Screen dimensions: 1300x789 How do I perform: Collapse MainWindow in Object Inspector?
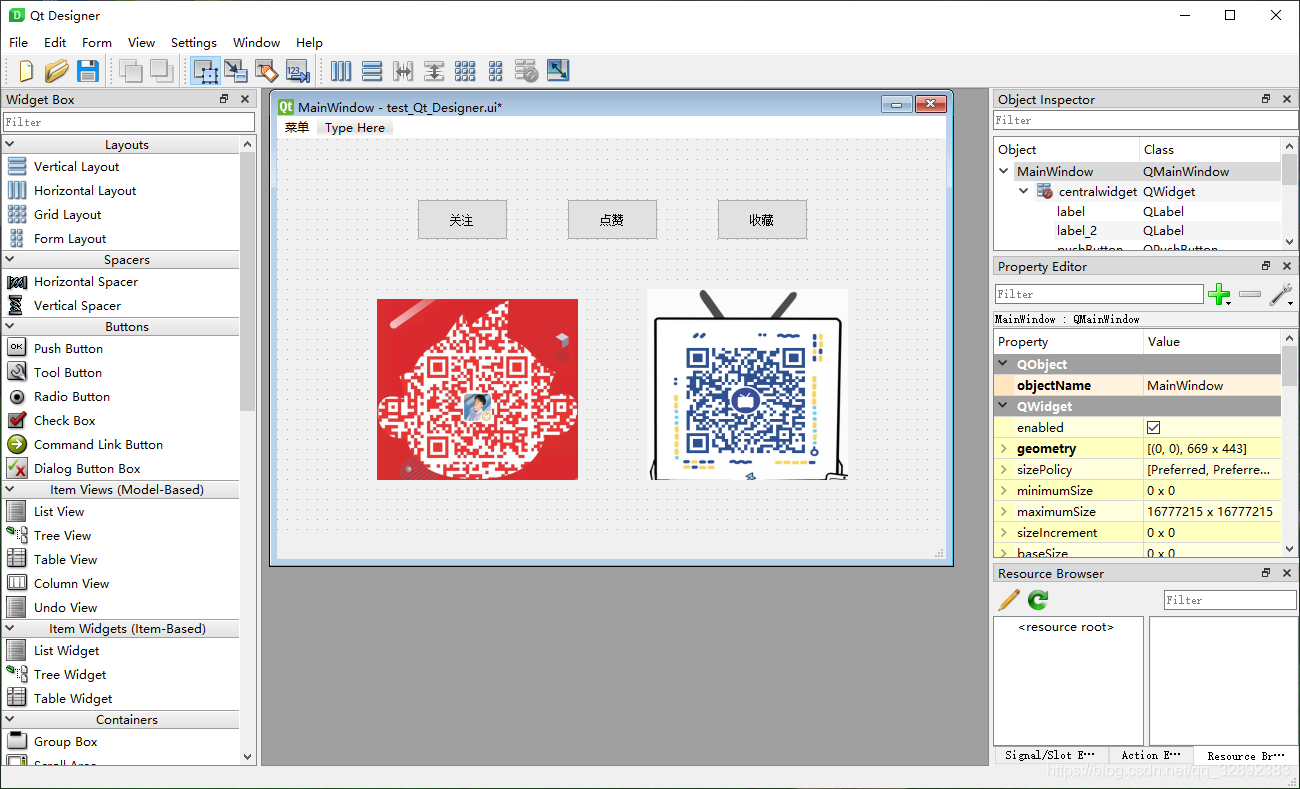pos(1004,171)
